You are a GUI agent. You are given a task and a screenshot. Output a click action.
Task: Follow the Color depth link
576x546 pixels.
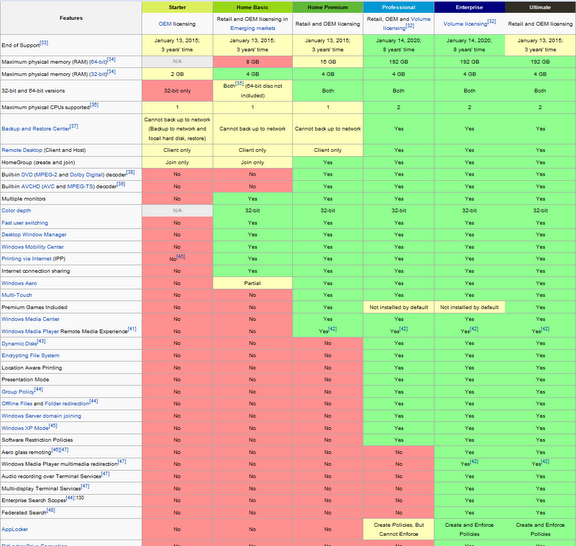[x=16, y=211]
